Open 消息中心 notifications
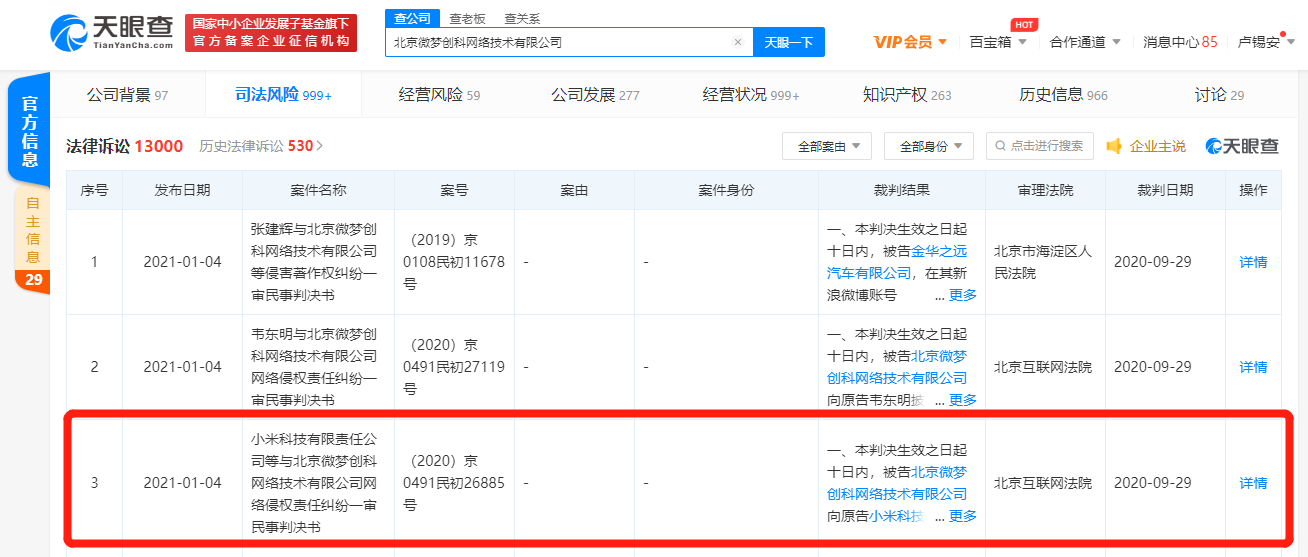The width and height of the screenshot is (1308, 557). pyautogui.click(x=1180, y=42)
